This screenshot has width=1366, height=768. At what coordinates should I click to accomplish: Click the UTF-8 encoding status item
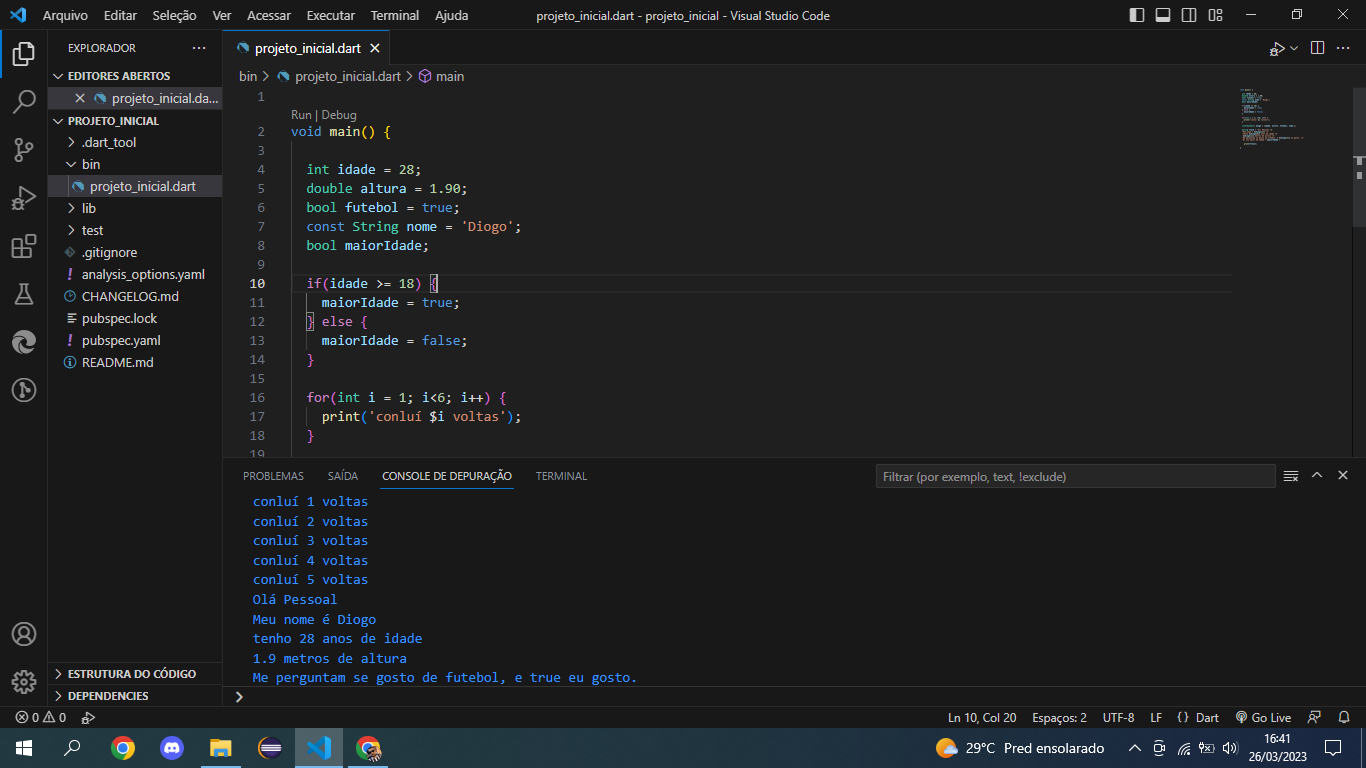[x=1118, y=717]
